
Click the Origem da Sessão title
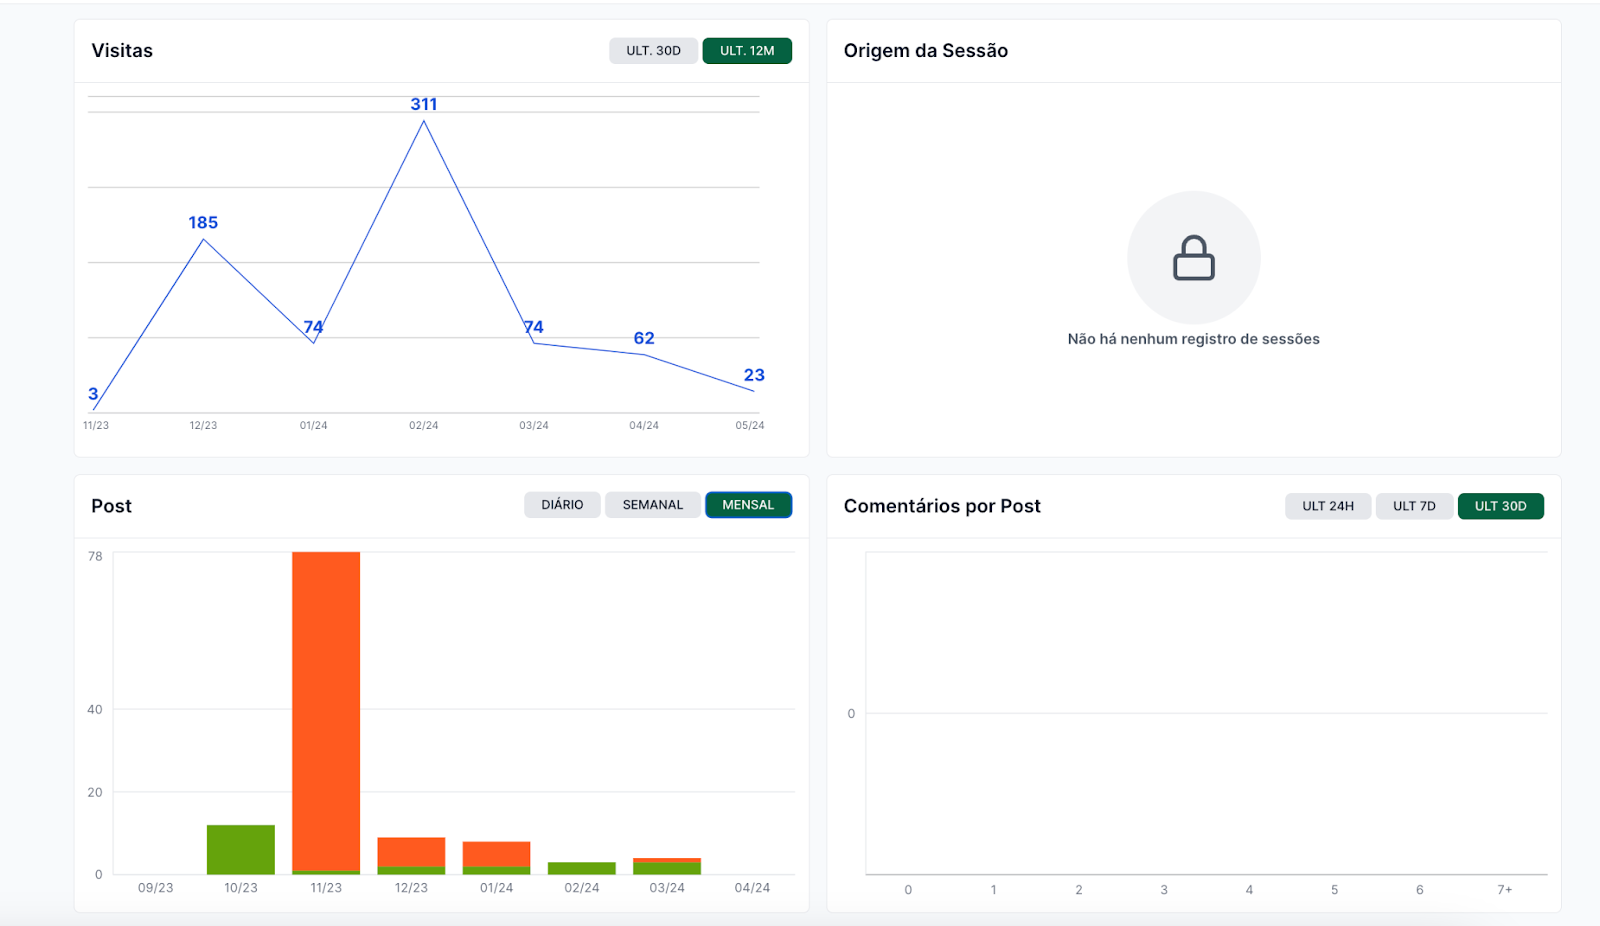(926, 51)
